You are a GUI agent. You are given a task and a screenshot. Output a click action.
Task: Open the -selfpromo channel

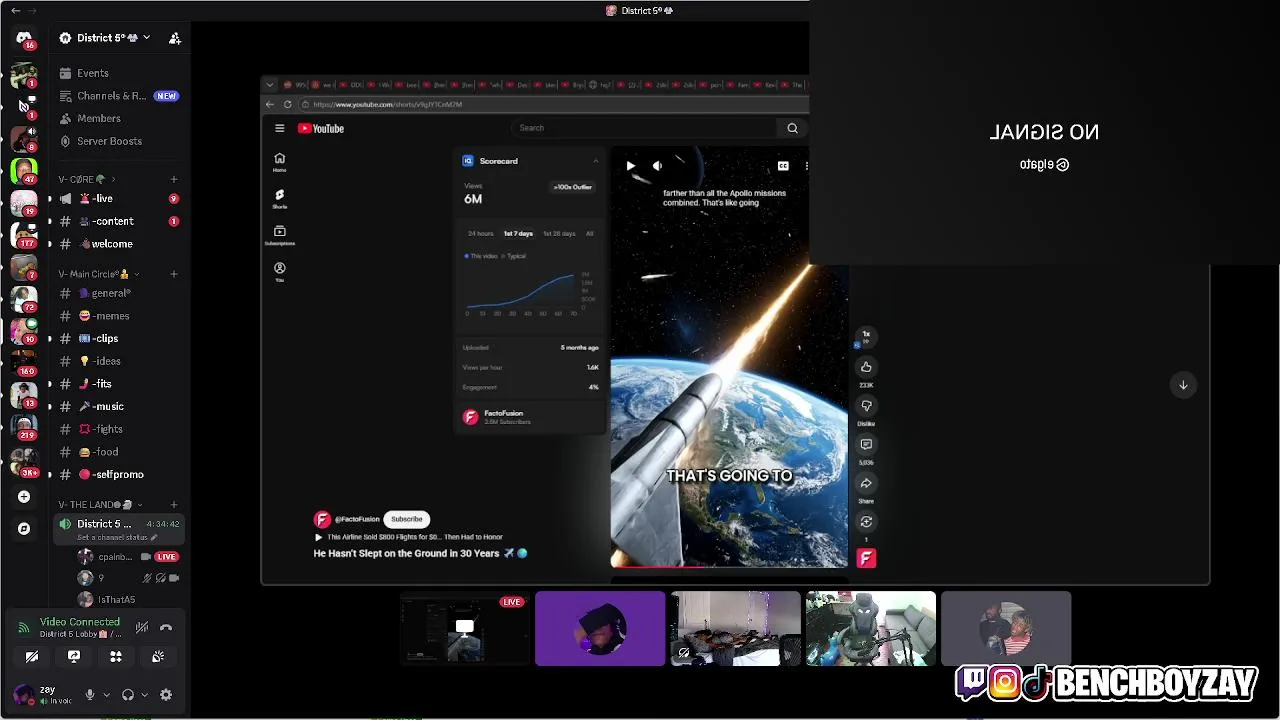point(120,474)
